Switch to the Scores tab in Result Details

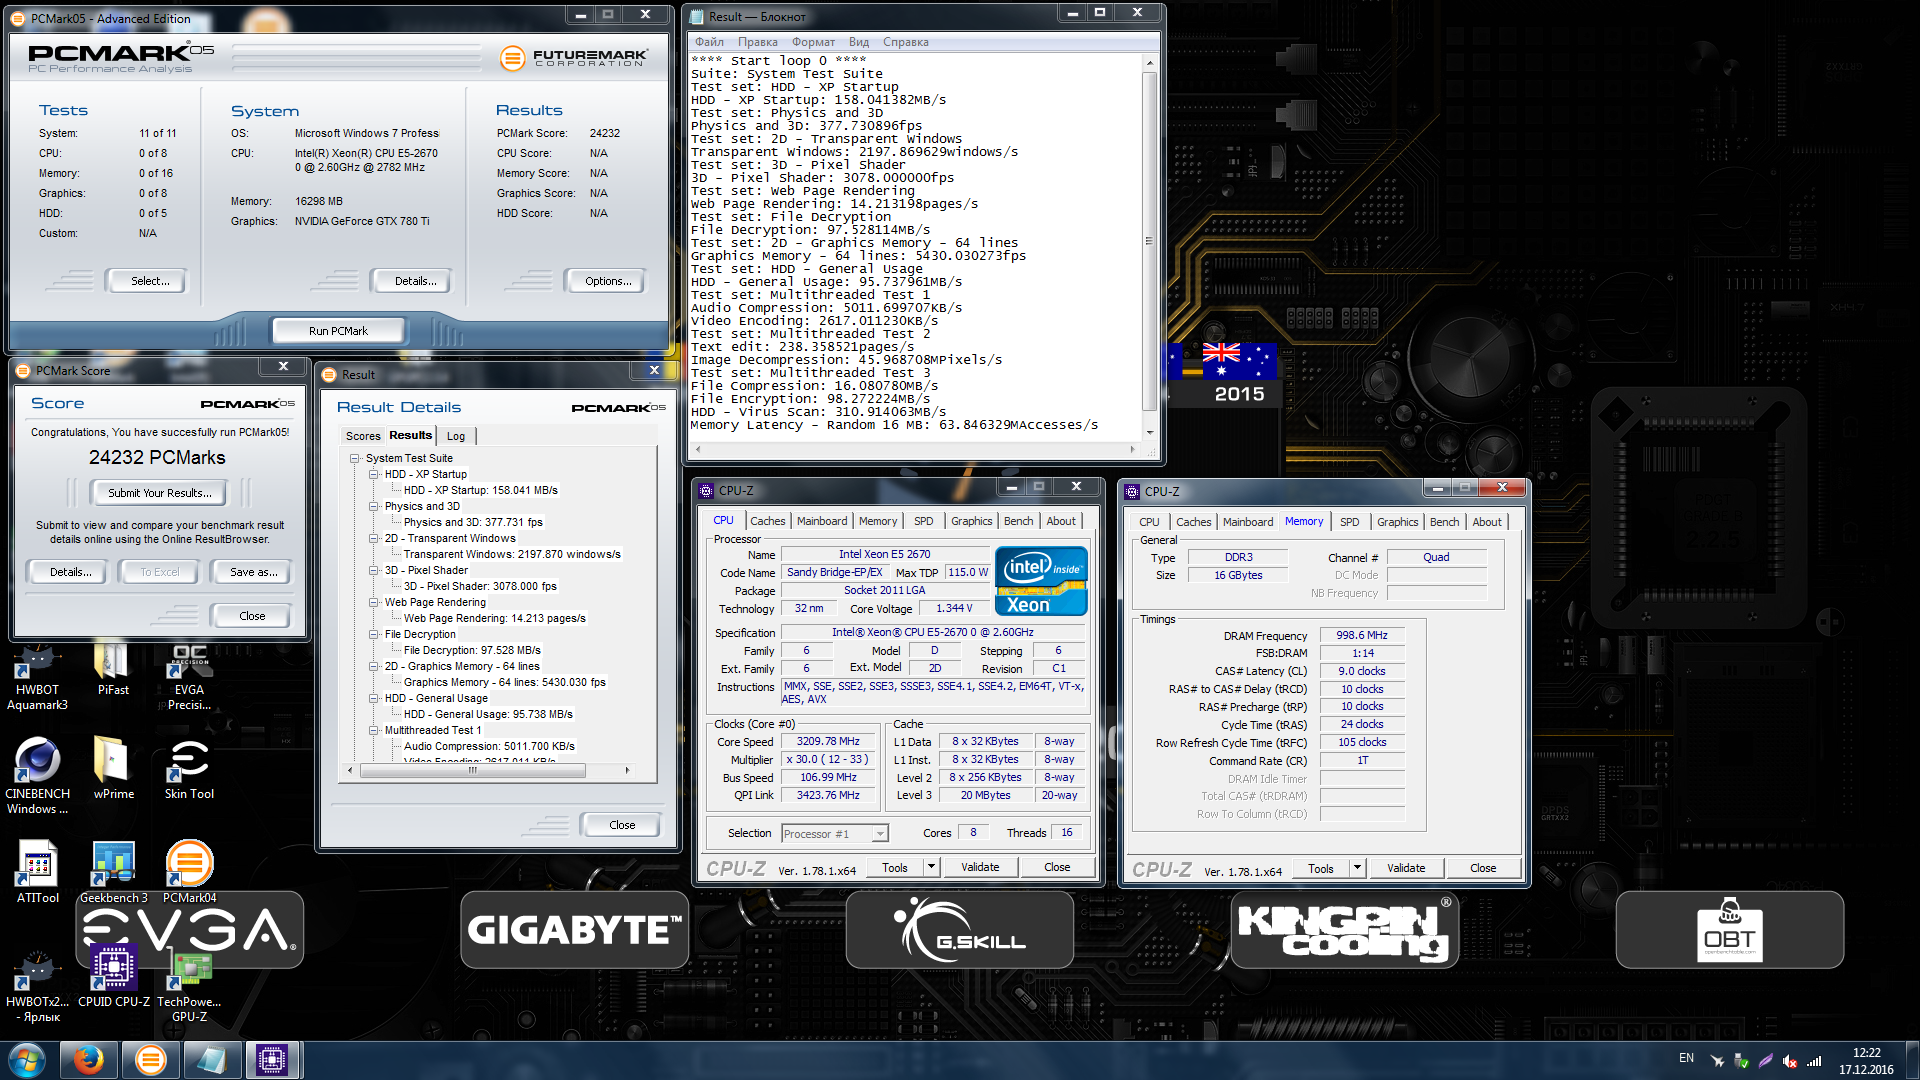(363, 436)
